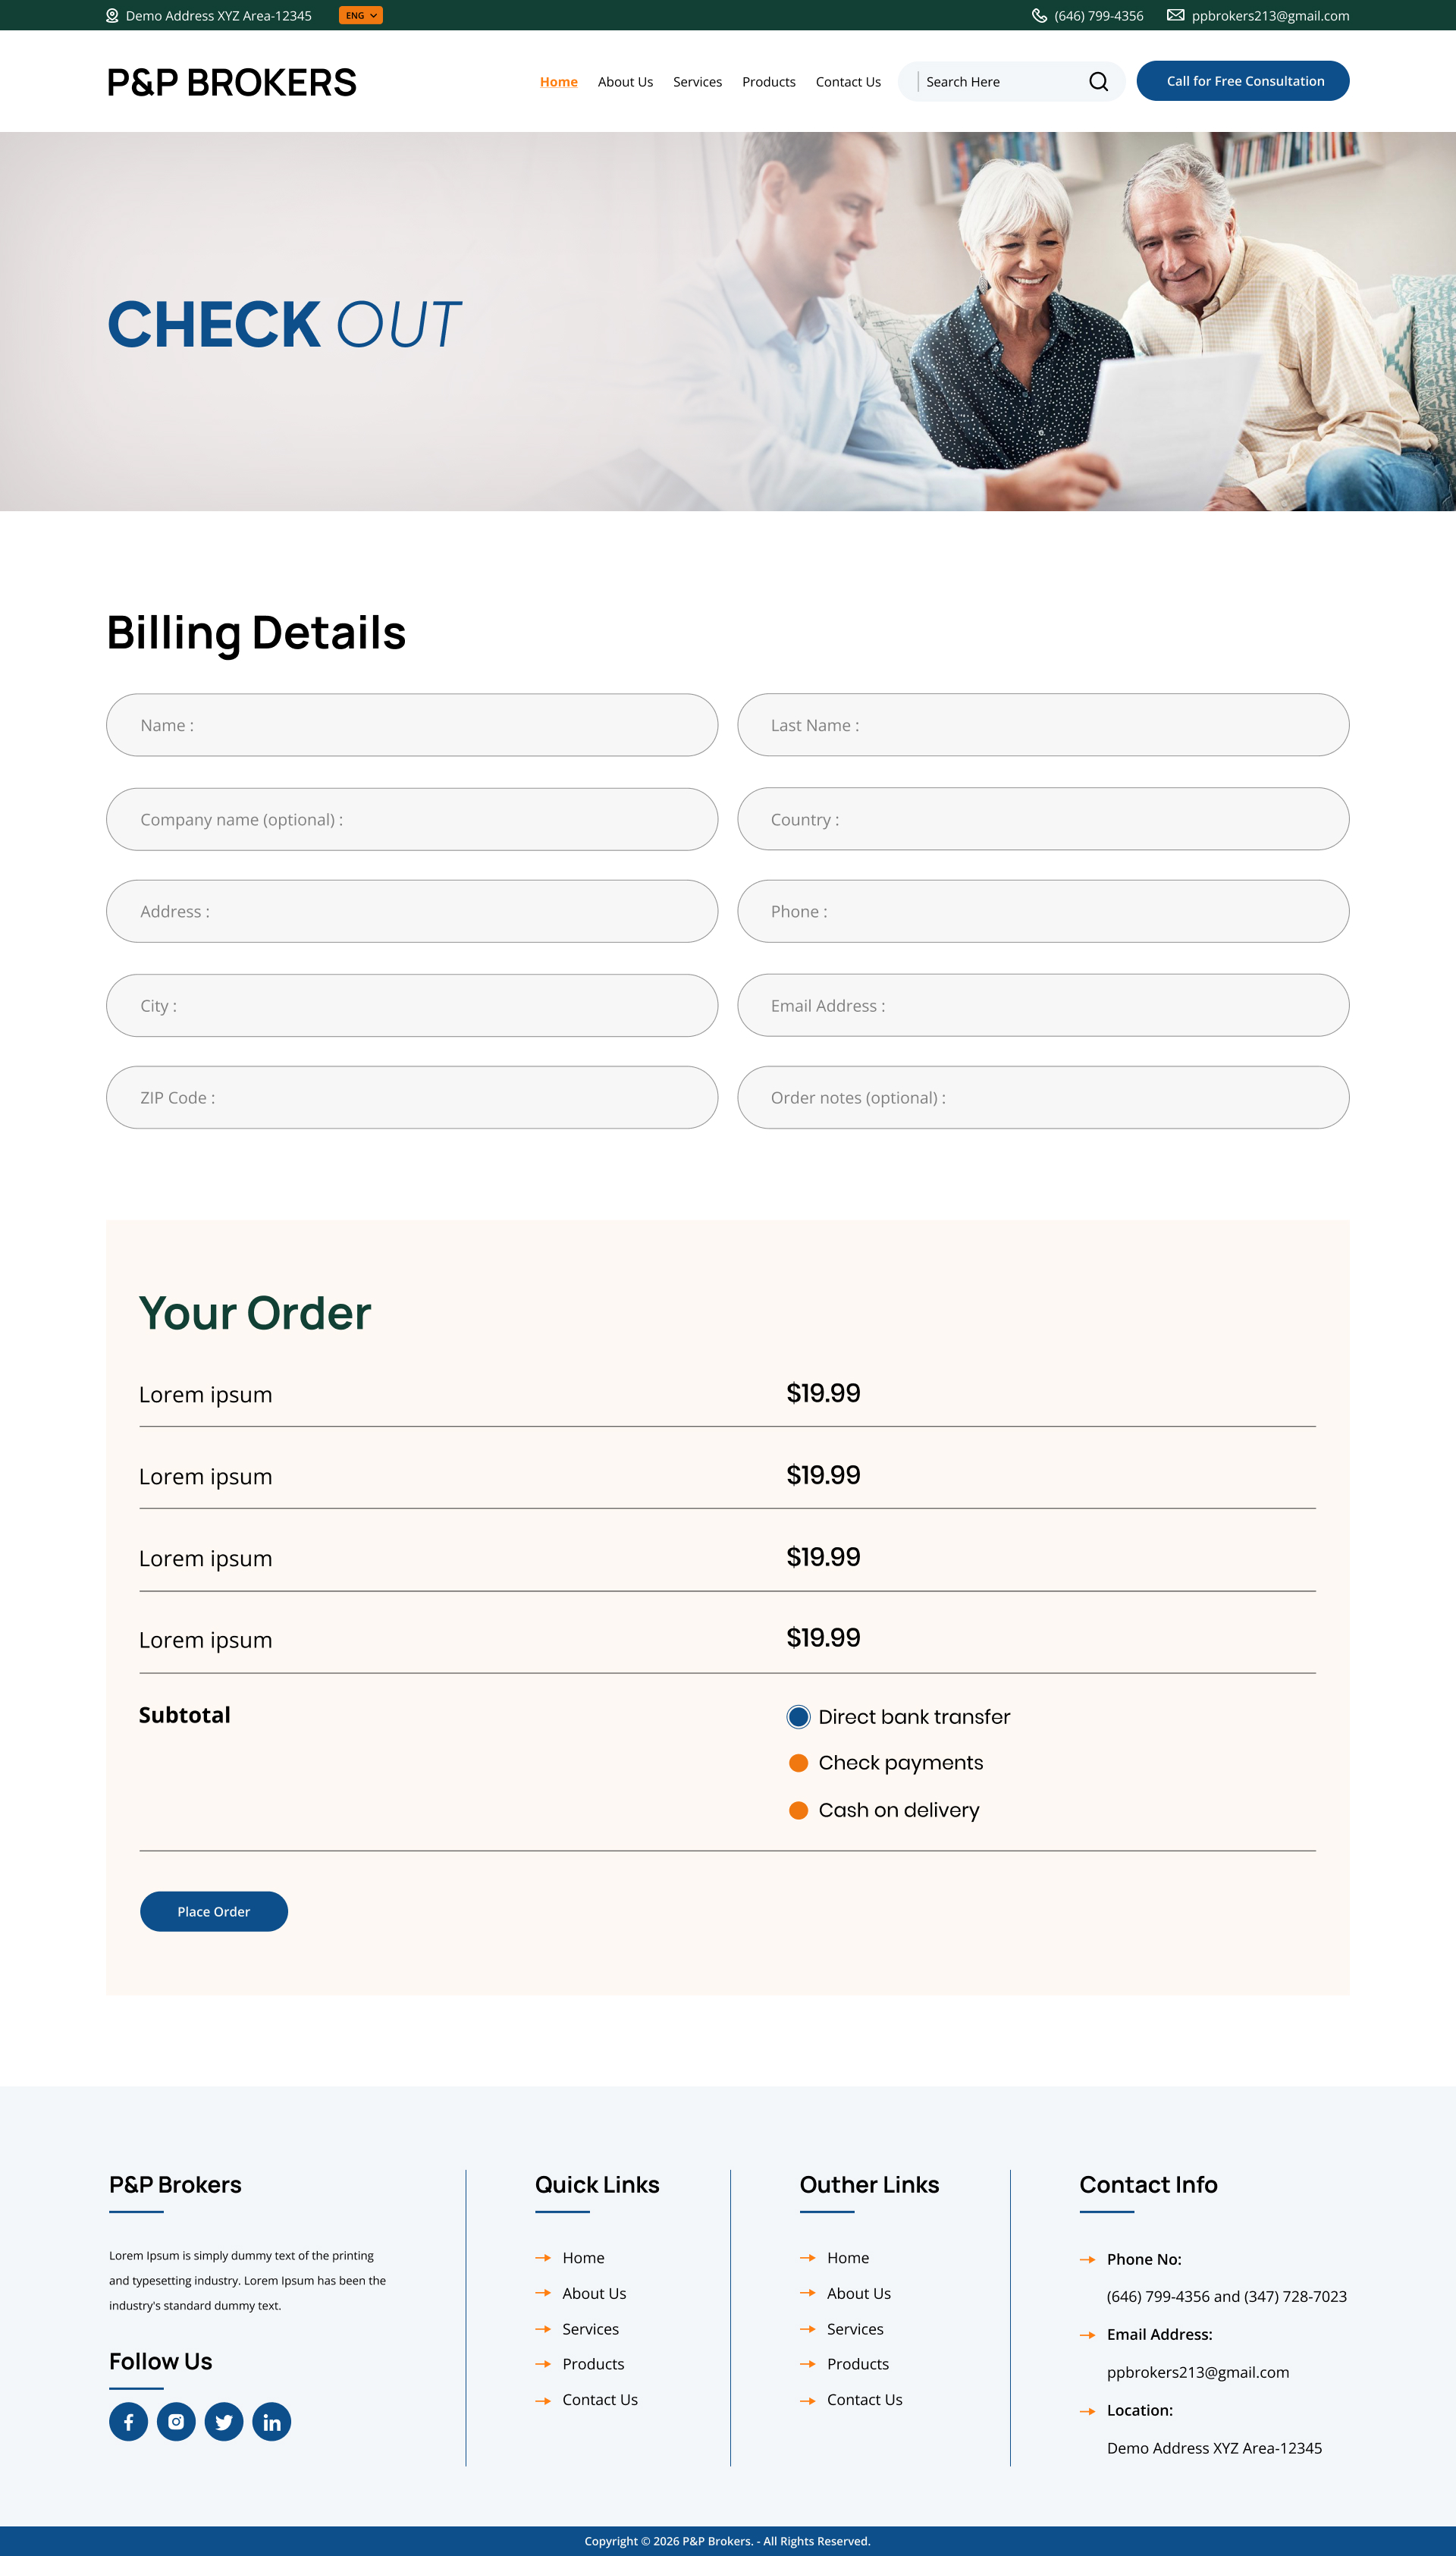Image resolution: width=1456 pixels, height=2556 pixels.
Task: Click the phone icon in top bar
Action: pos(1039,16)
